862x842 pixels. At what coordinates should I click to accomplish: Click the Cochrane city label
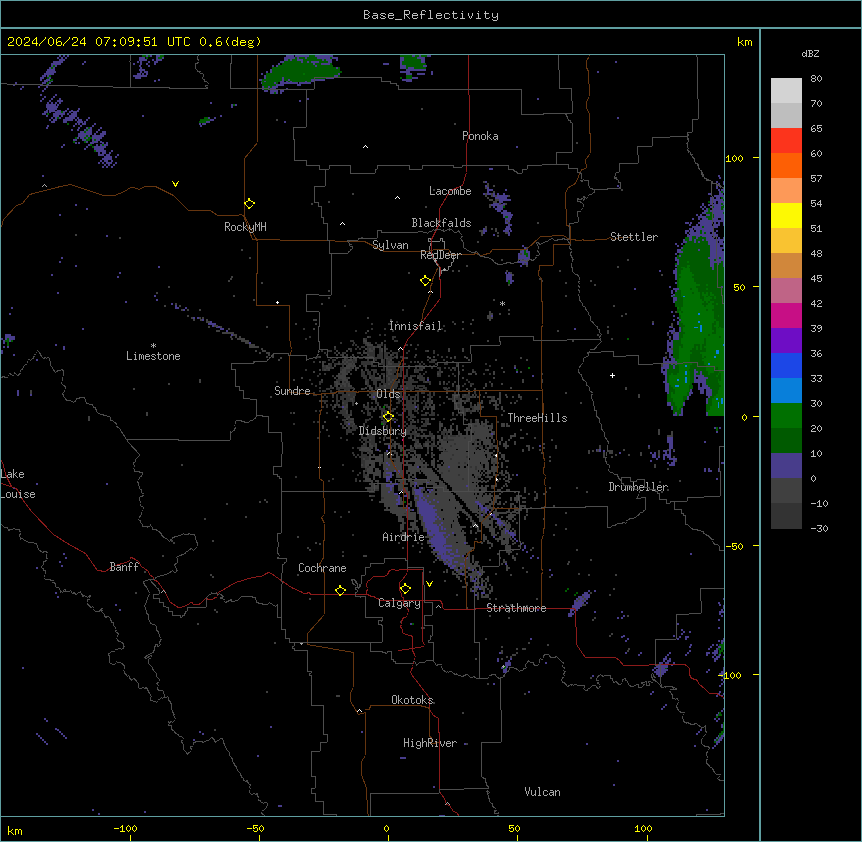322,568
